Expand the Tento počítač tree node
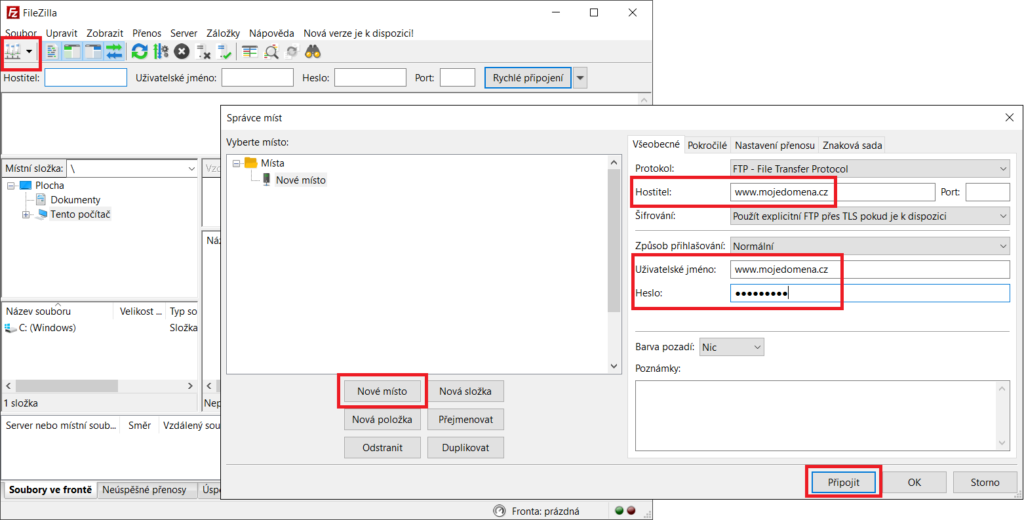 [26, 214]
